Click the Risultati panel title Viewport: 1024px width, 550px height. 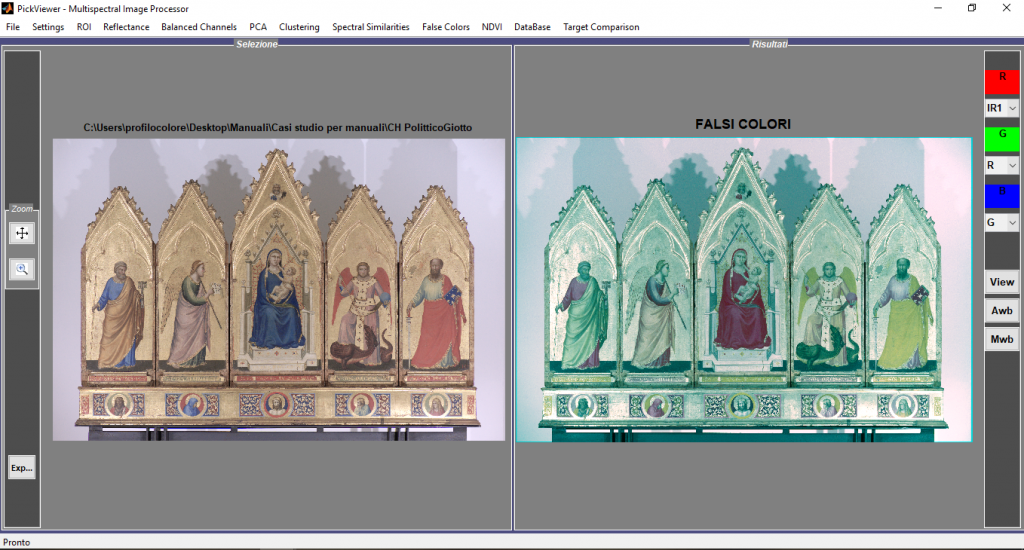[x=769, y=44]
